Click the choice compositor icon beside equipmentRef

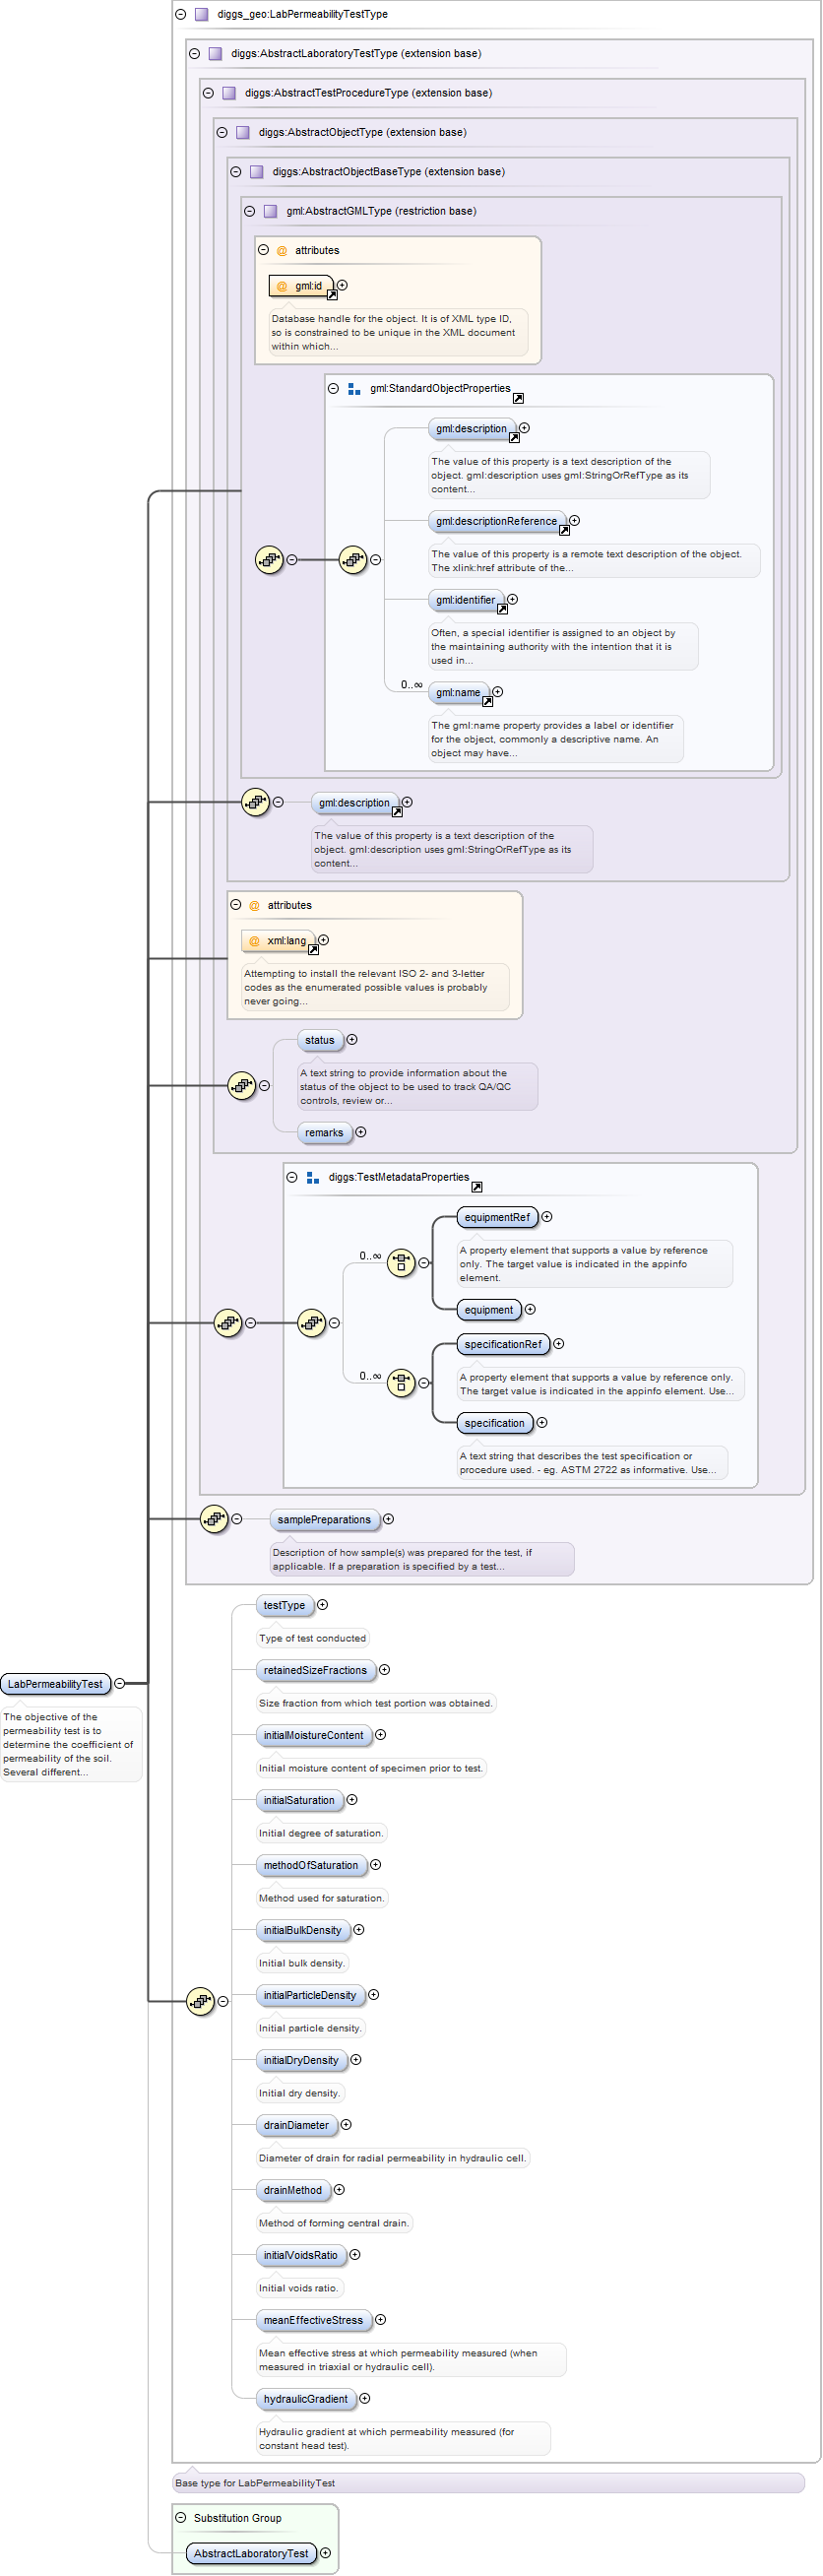(x=401, y=1262)
